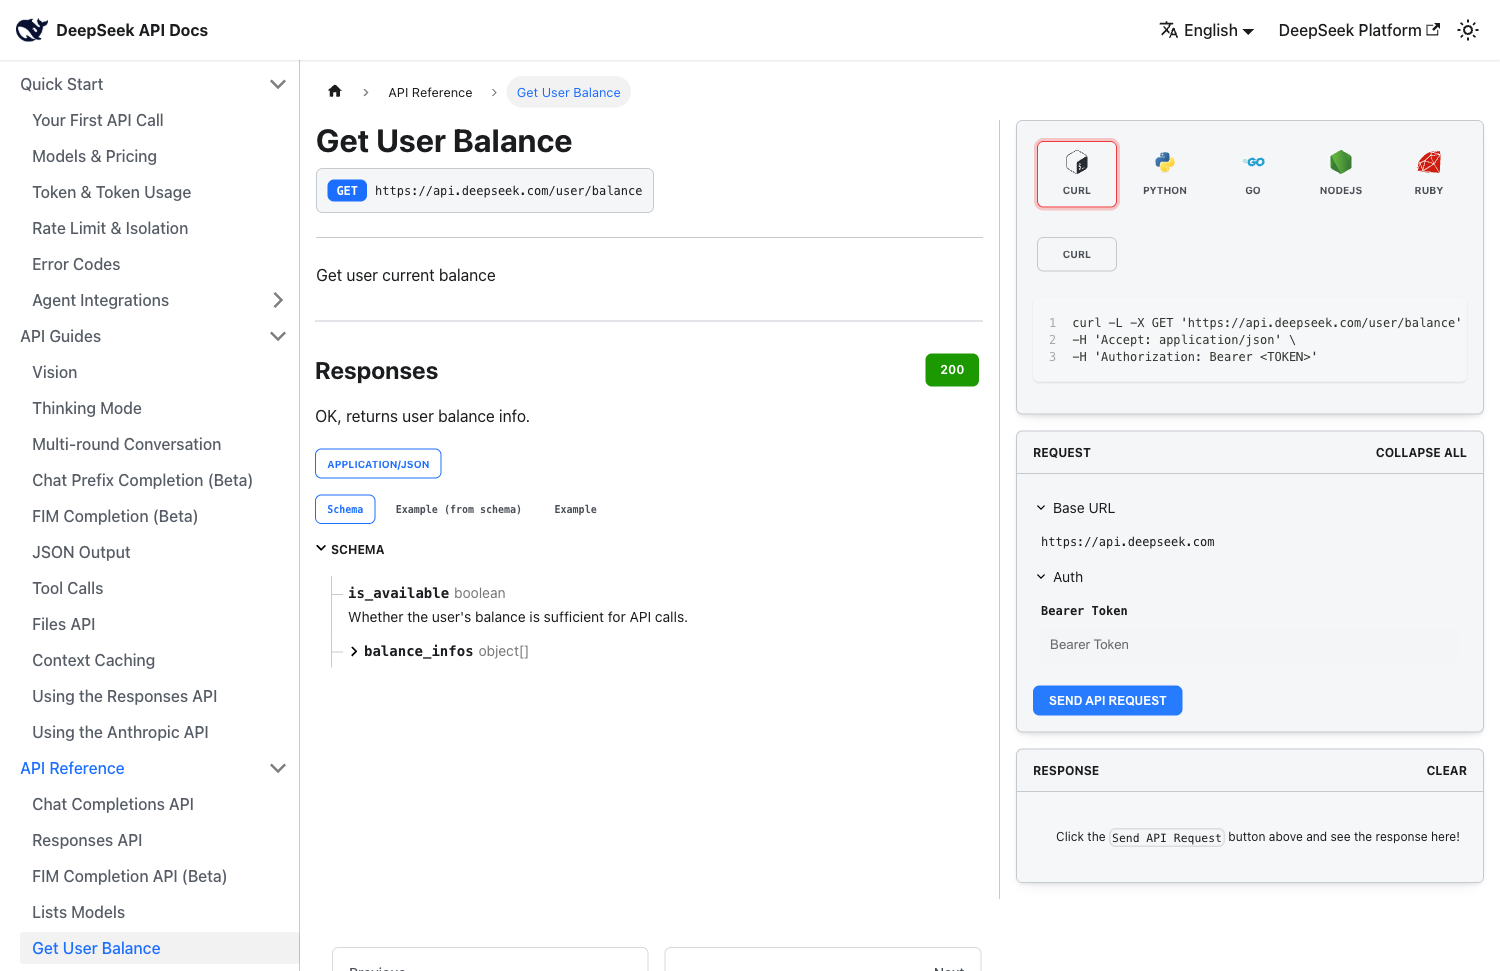Collapse the Auth section
Screen dimensions: 1500x971
coord(1060,577)
